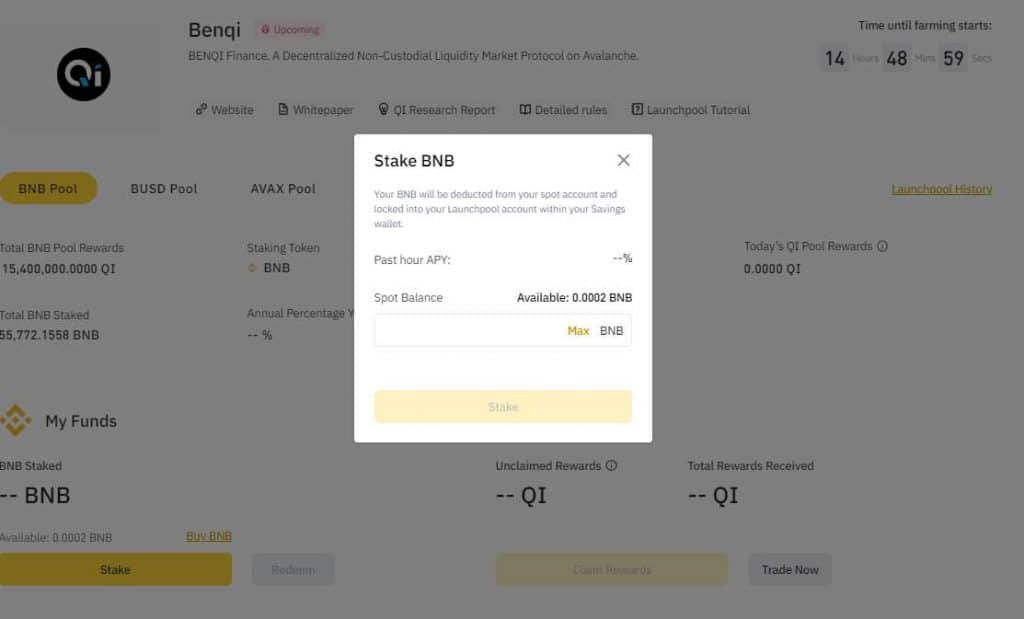
Task: Select the BUSD Pool tab
Action: point(164,188)
